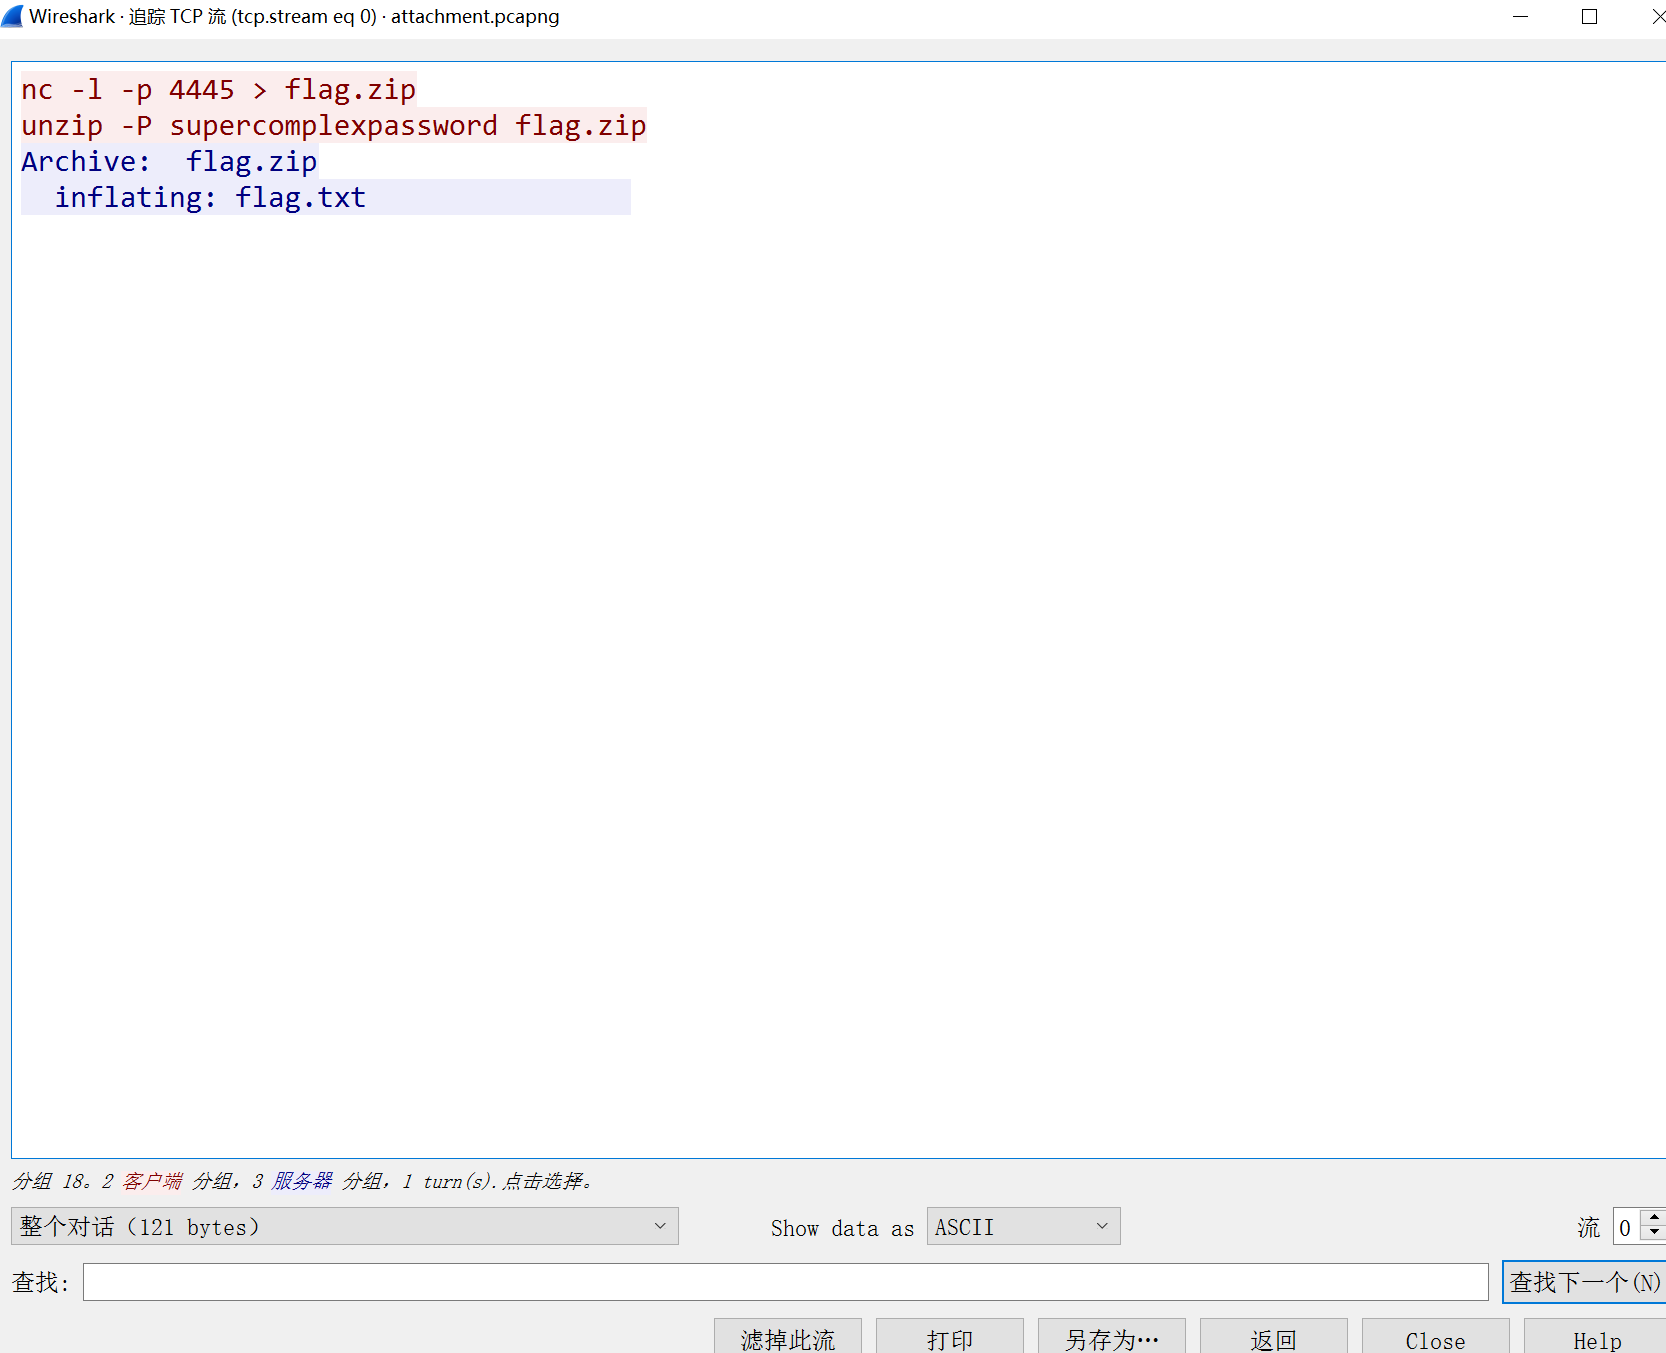Select the line 'inflating: flag.txt'
Screen dimensions: 1666x1353
210,198
